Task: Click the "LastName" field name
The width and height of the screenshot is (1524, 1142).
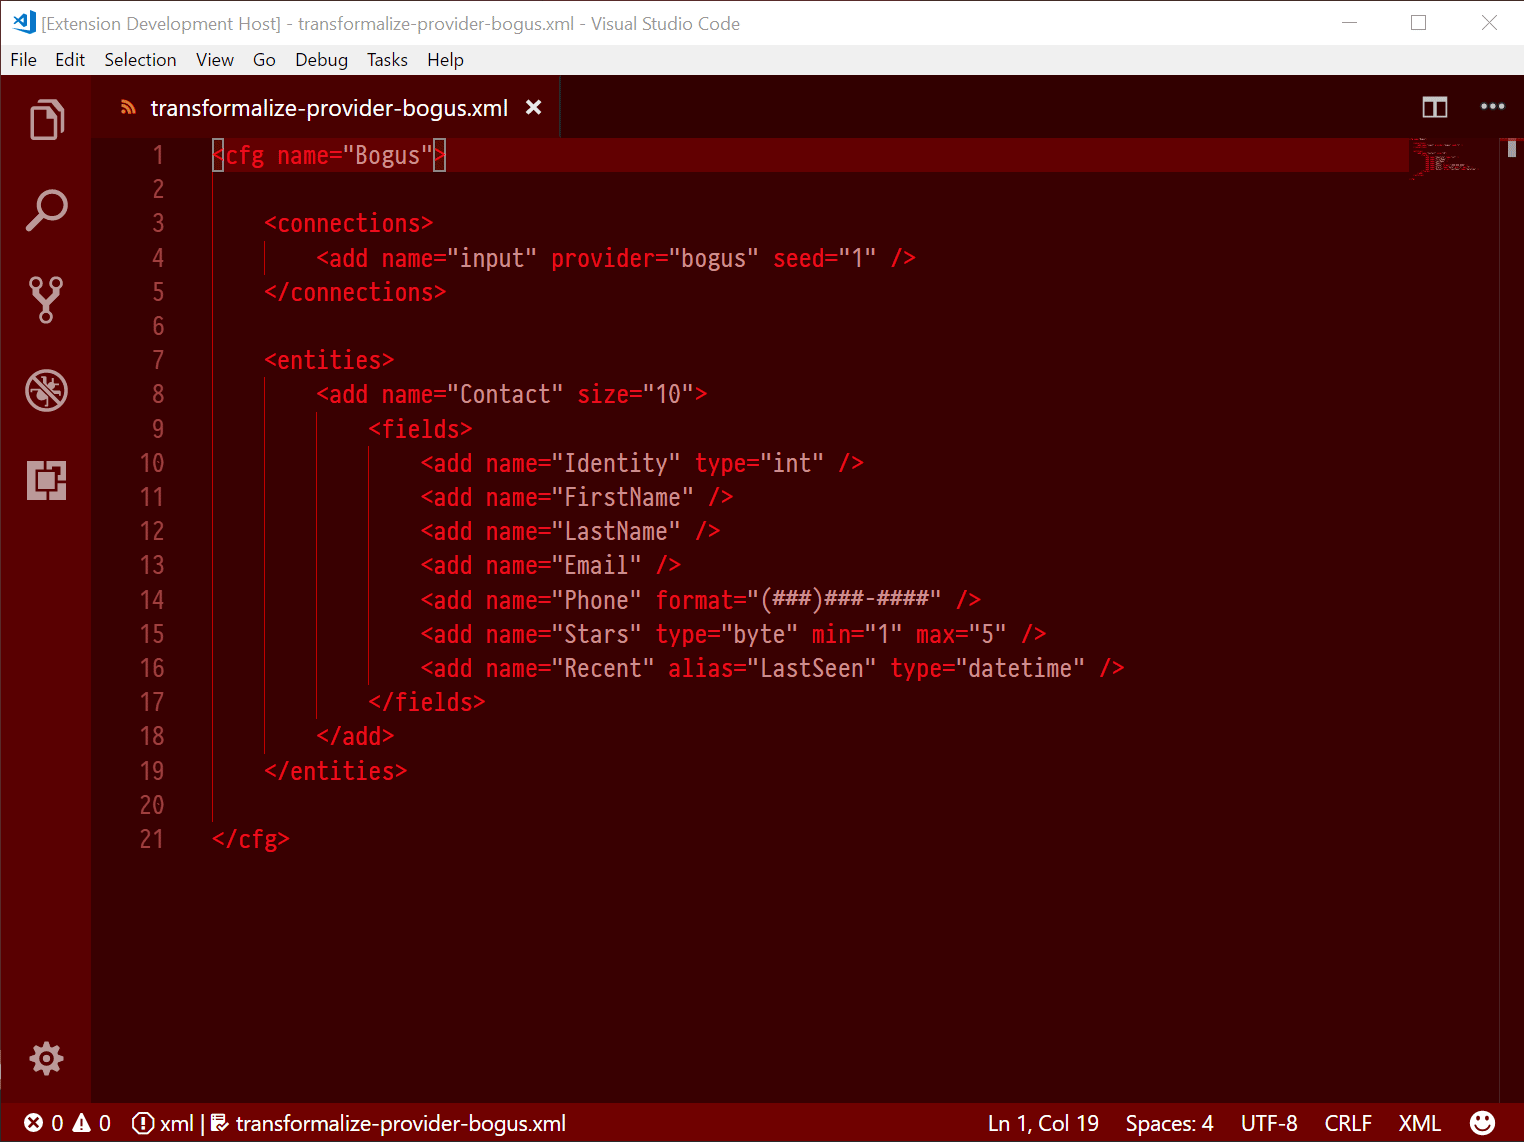Action: coord(616,531)
